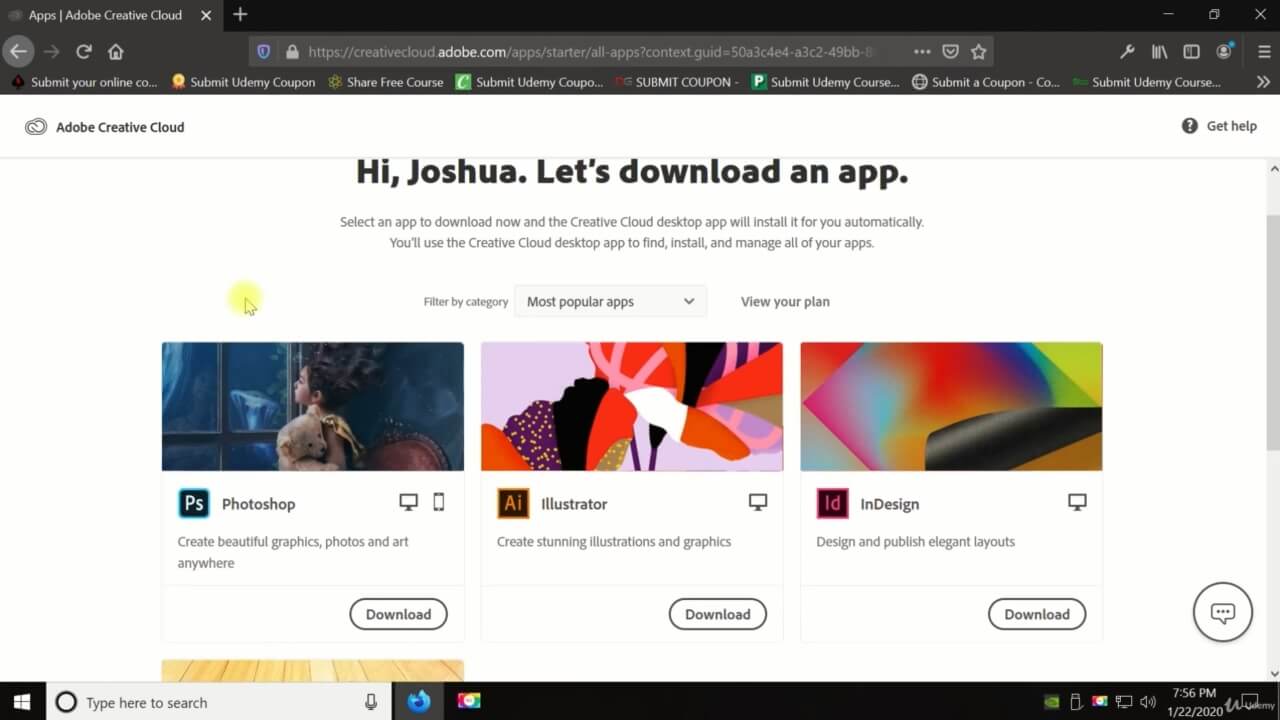Open the wrench tool icon in toolbar
The image size is (1280, 720).
1127,51
